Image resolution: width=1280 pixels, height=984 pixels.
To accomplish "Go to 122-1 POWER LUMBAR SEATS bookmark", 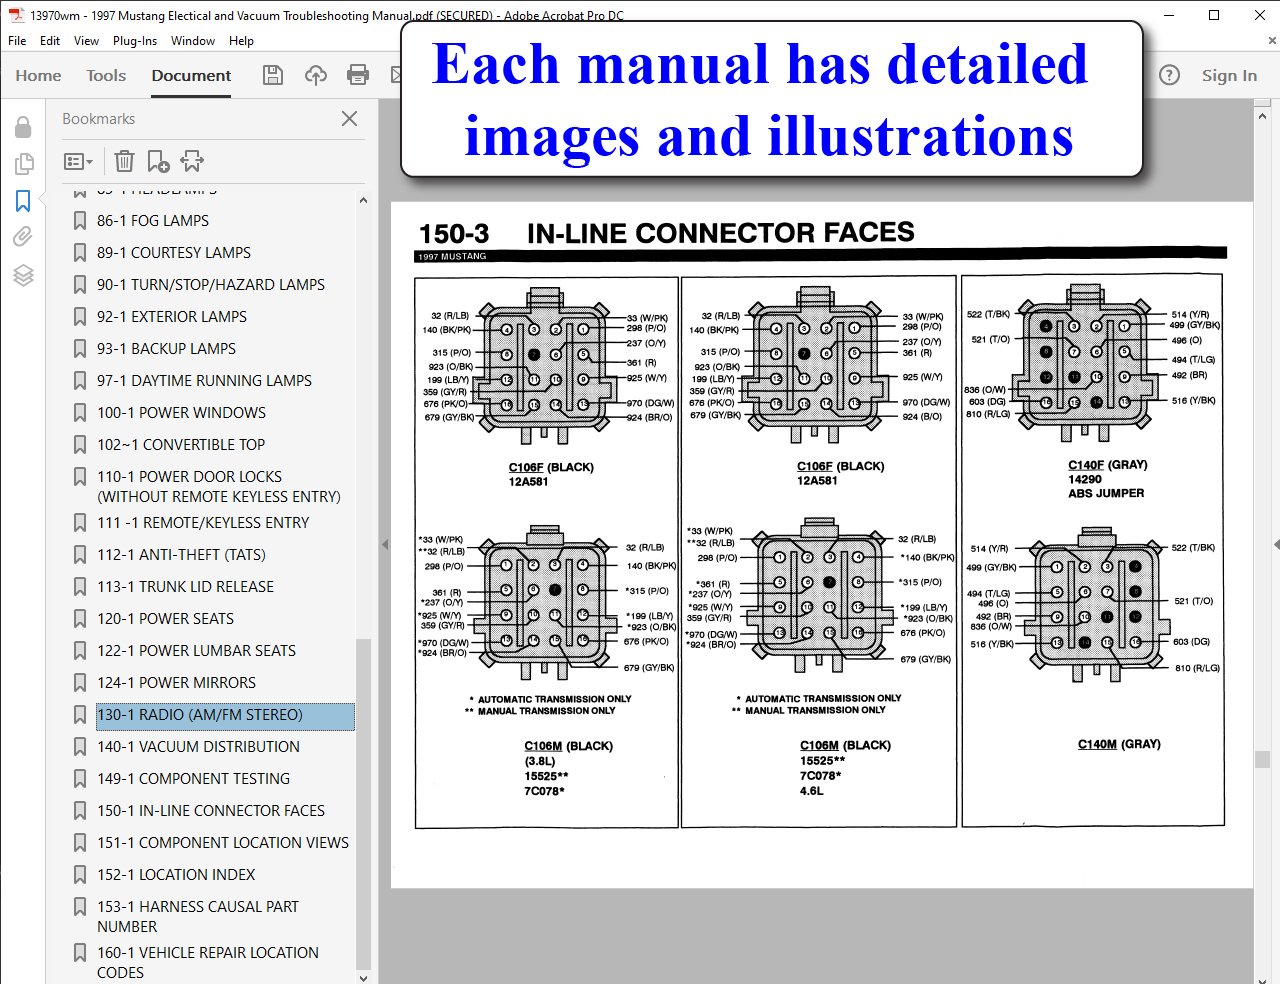I will pyautogui.click(x=196, y=651).
